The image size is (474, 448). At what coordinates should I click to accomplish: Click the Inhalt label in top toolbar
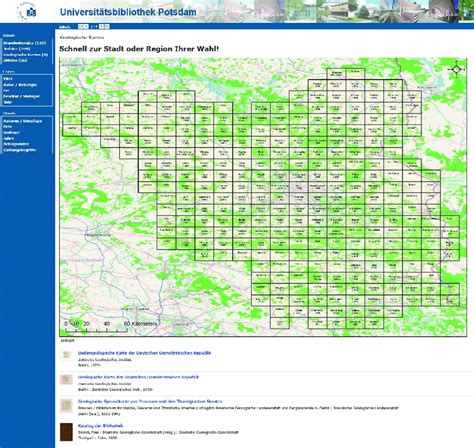pyautogui.click(x=65, y=27)
